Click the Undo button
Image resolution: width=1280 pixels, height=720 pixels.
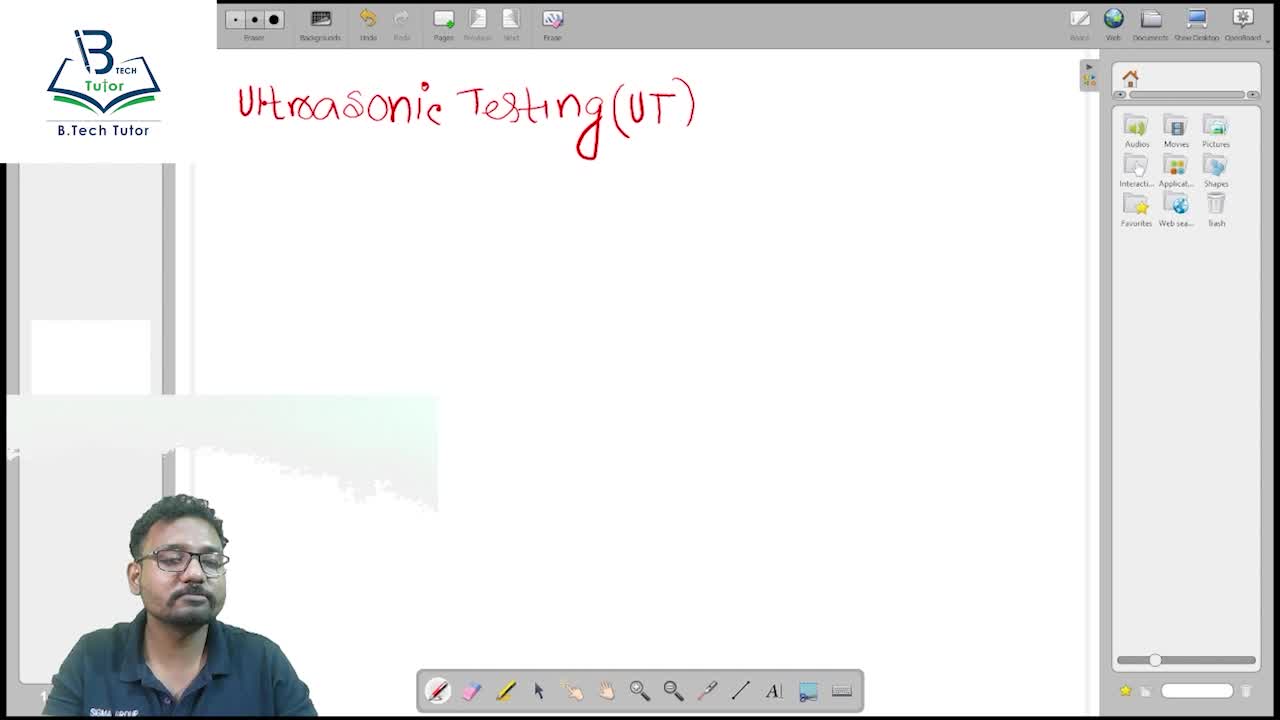368,24
